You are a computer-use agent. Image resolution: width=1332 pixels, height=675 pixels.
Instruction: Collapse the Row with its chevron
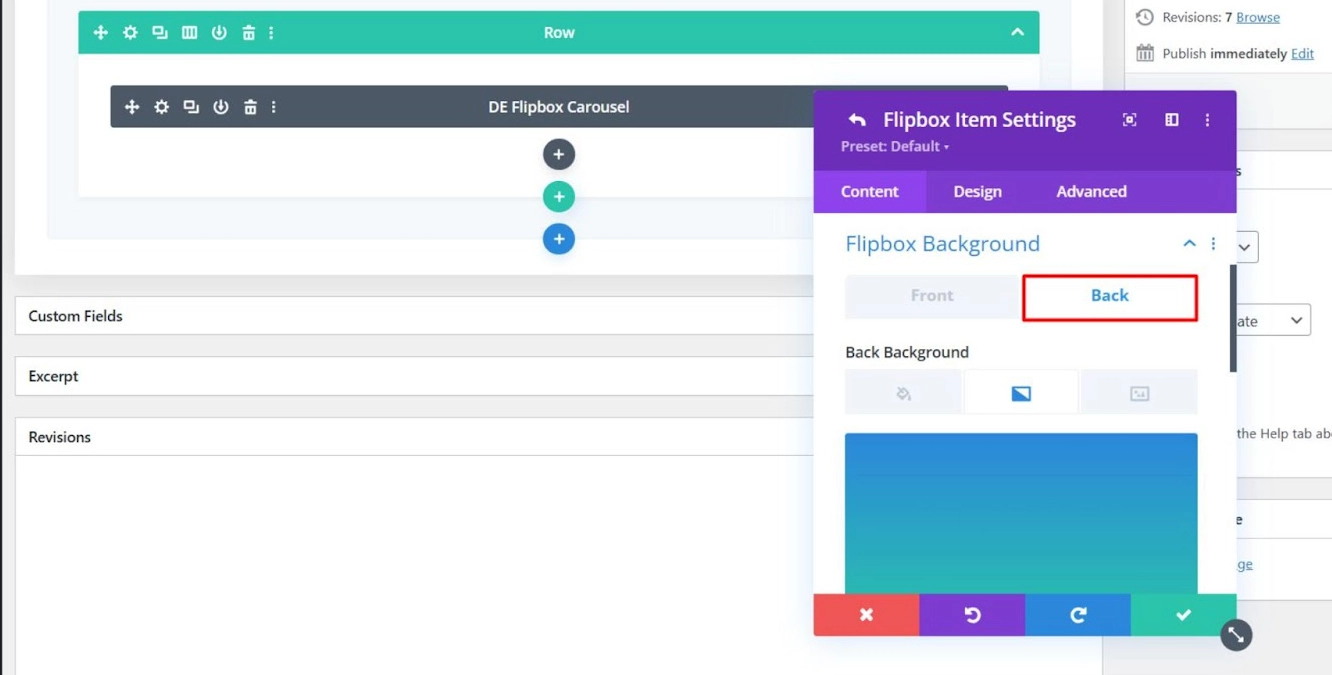tap(1017, 32)
